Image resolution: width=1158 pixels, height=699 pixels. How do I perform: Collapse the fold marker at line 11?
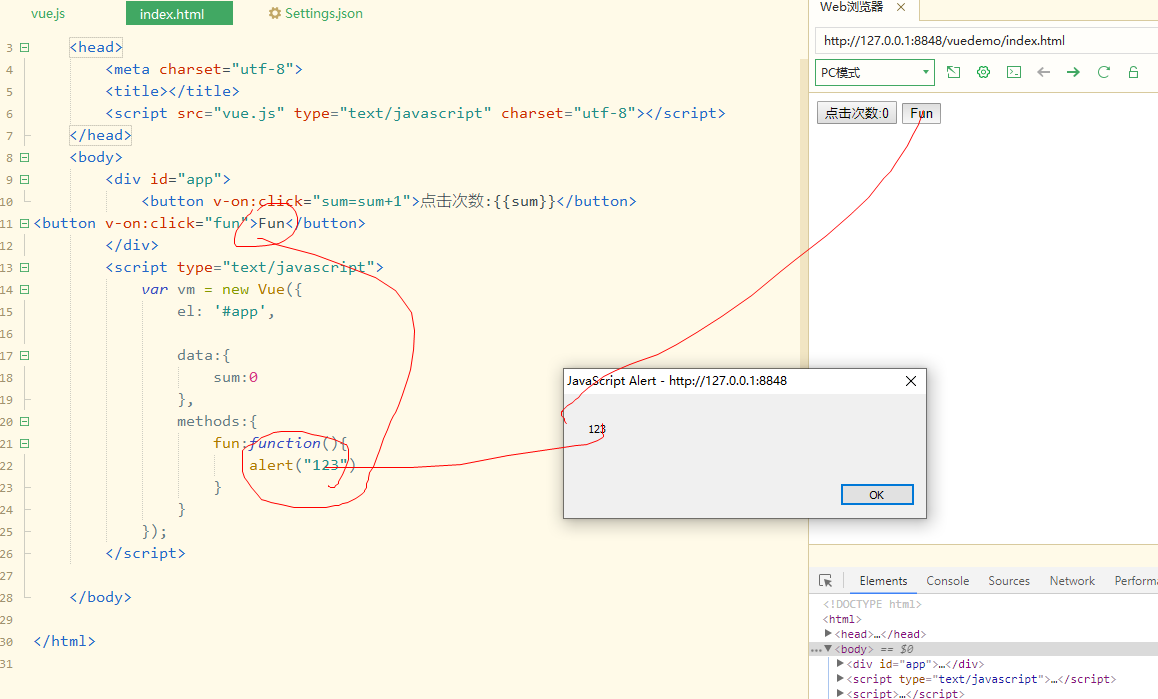pyautogui.click(x=24, y=223)
